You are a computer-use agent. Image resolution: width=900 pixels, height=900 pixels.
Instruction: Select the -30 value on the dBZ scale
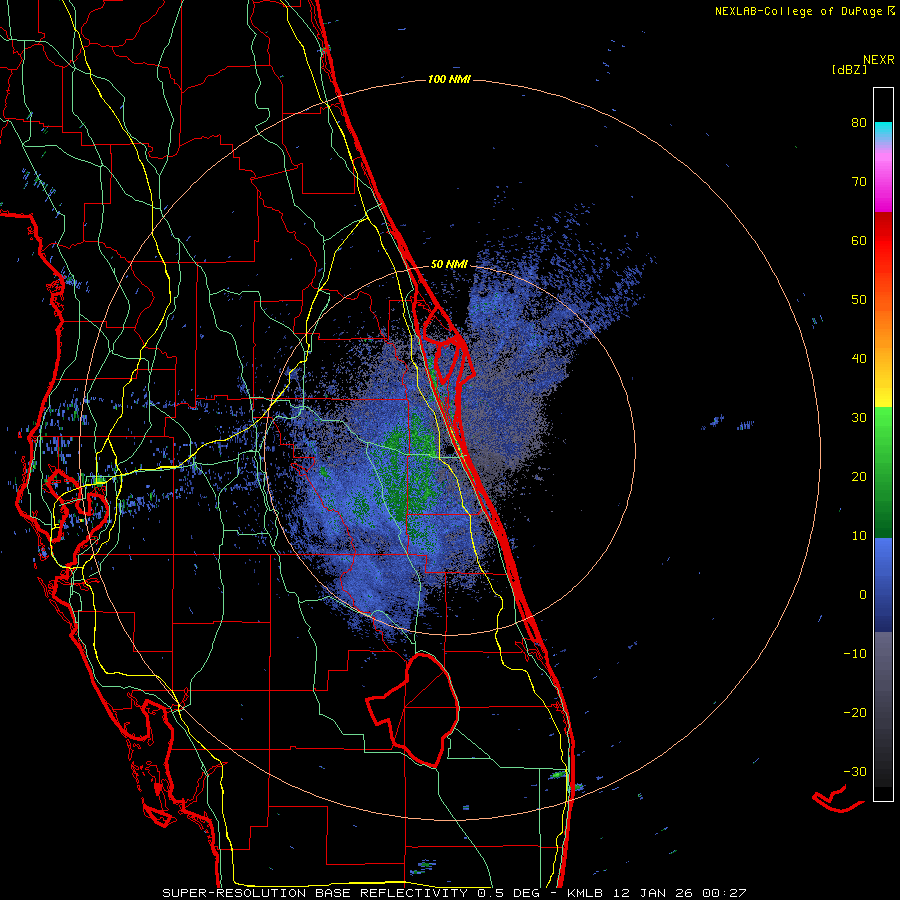click(855, 771)
